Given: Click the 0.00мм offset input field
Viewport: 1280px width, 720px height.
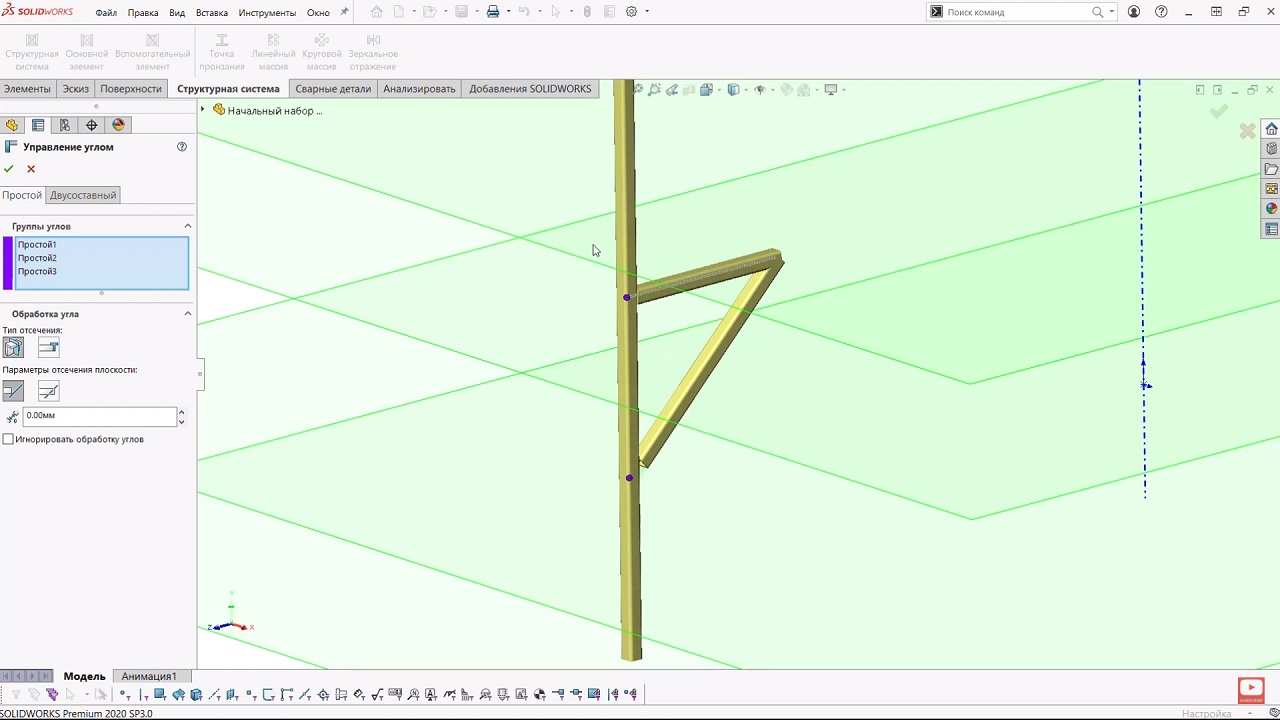Looking at the screenshot, I should pos(98,415).
